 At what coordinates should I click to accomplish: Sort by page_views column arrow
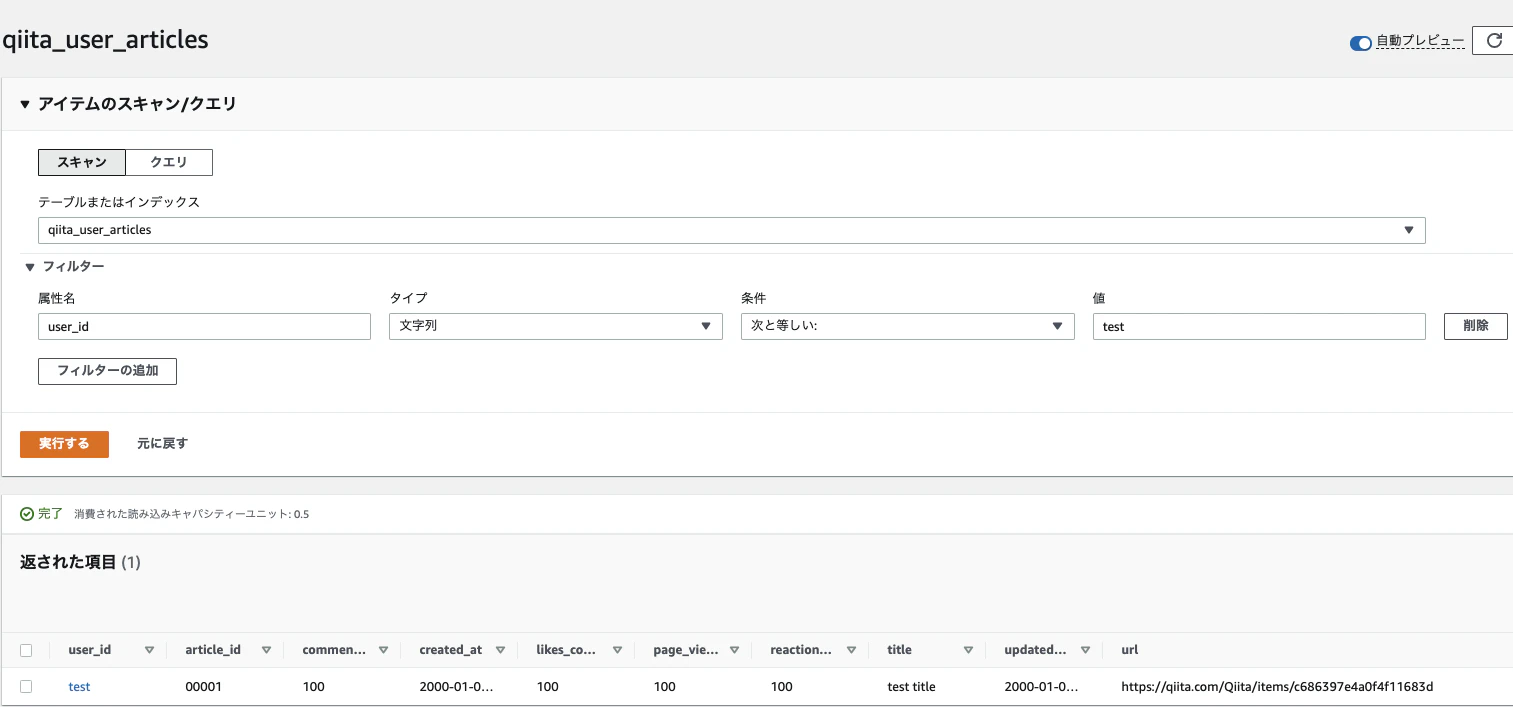click(734, 650)
